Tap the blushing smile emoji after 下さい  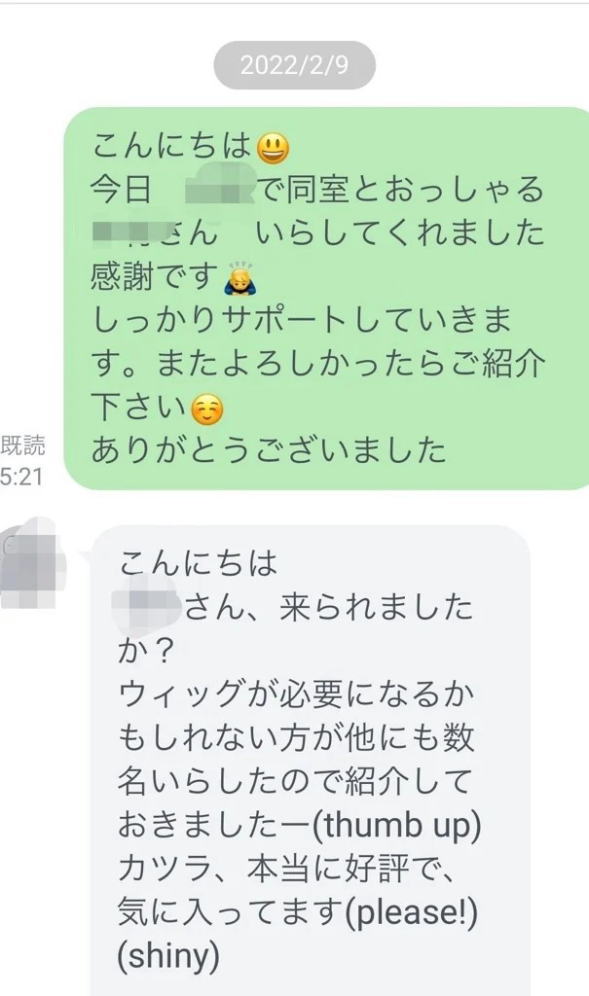[208, 410]
